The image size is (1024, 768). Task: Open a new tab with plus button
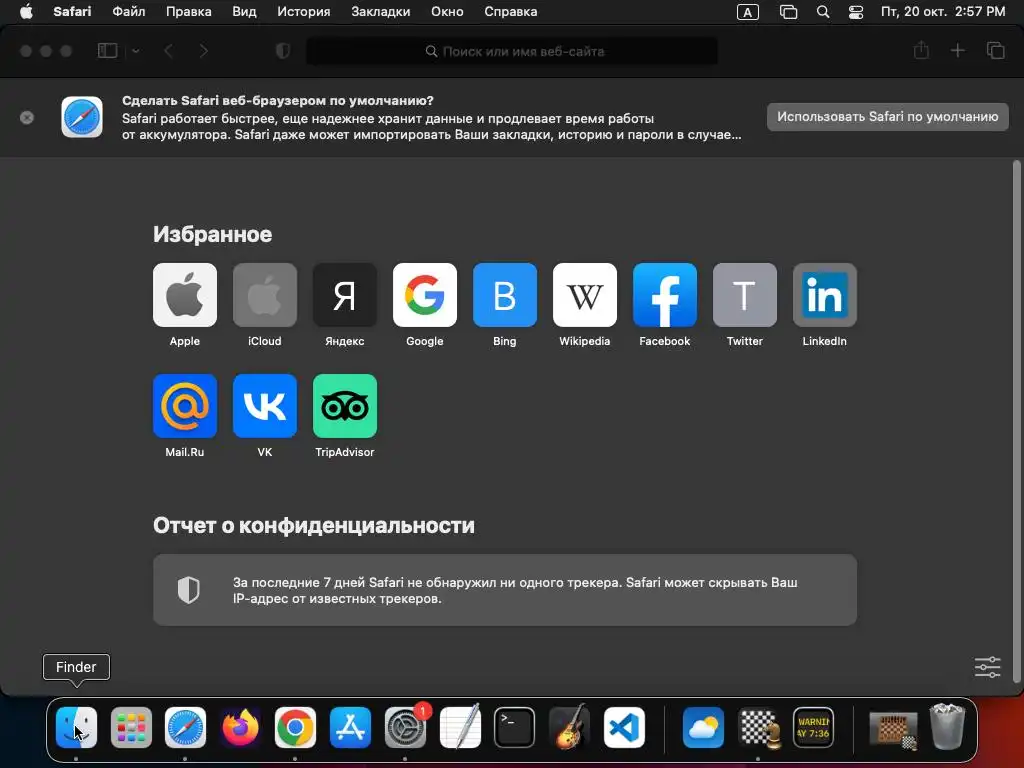point(957,50)
